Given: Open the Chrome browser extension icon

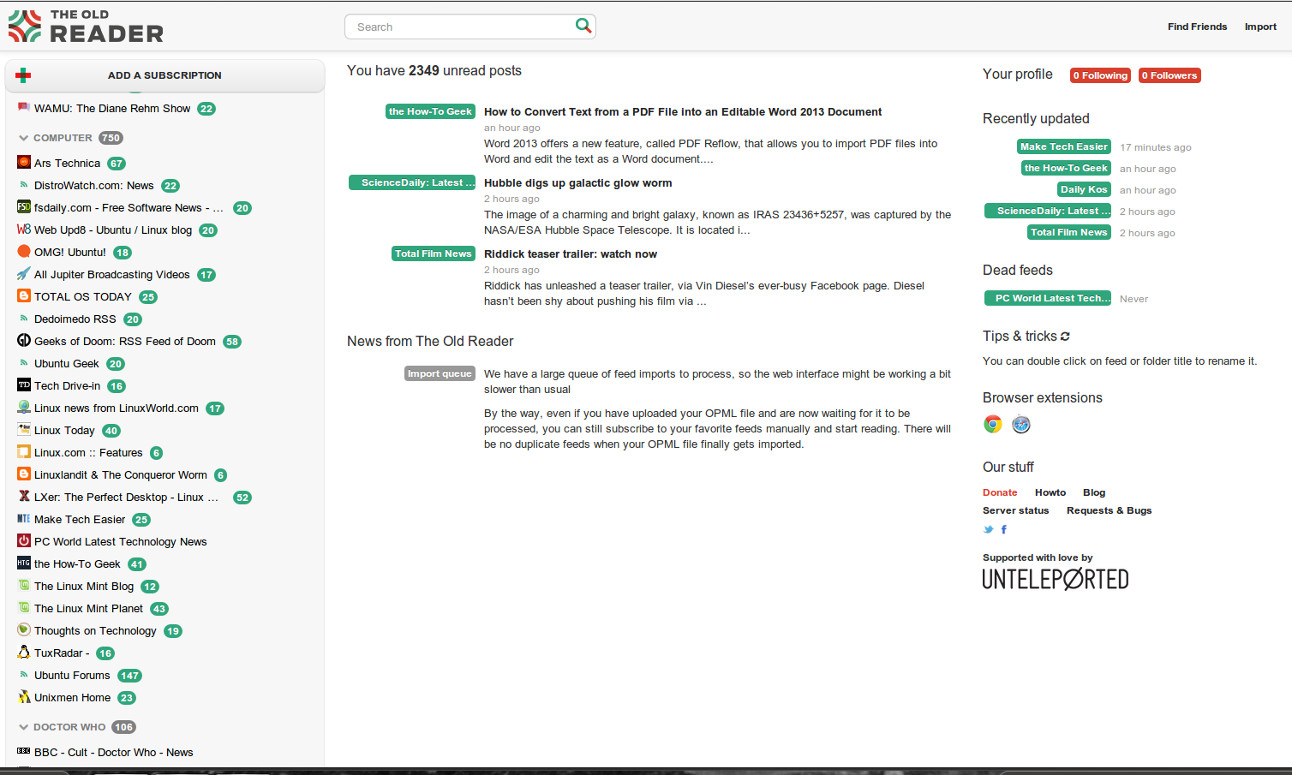Looking at the screenshot, I should pyautogui.click(x=992, y=424).
